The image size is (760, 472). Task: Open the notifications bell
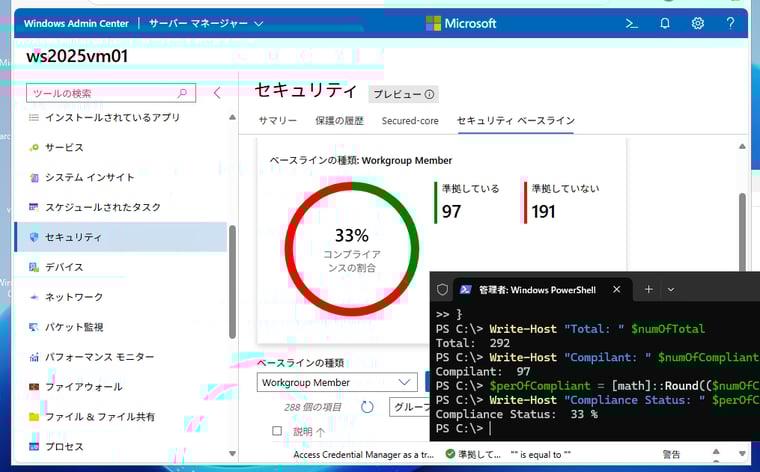[665, 23]
